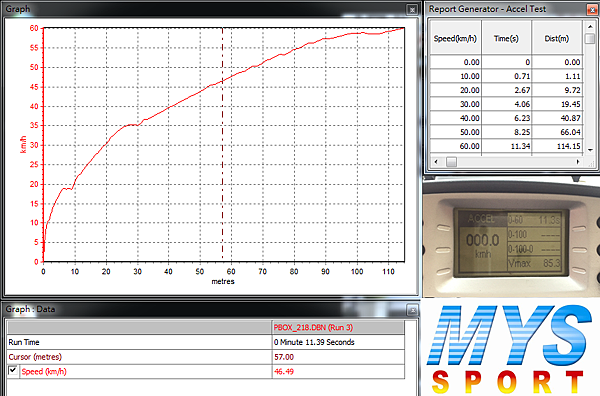
Task: Select the 30.00 speed cell
Action: (x=455, y=104)
